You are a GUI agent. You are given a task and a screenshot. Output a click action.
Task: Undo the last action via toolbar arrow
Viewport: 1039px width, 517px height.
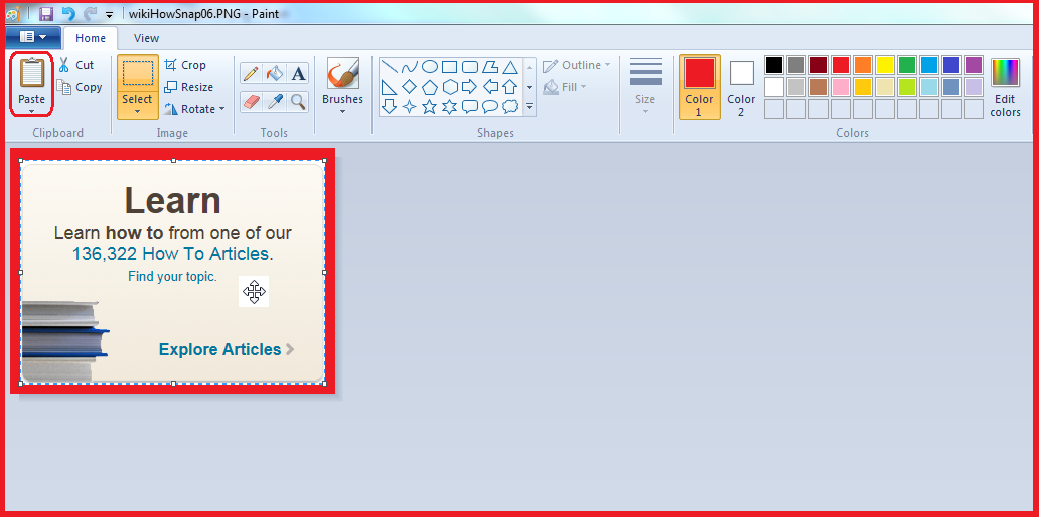pyautogui.click(x=68, y=13)
